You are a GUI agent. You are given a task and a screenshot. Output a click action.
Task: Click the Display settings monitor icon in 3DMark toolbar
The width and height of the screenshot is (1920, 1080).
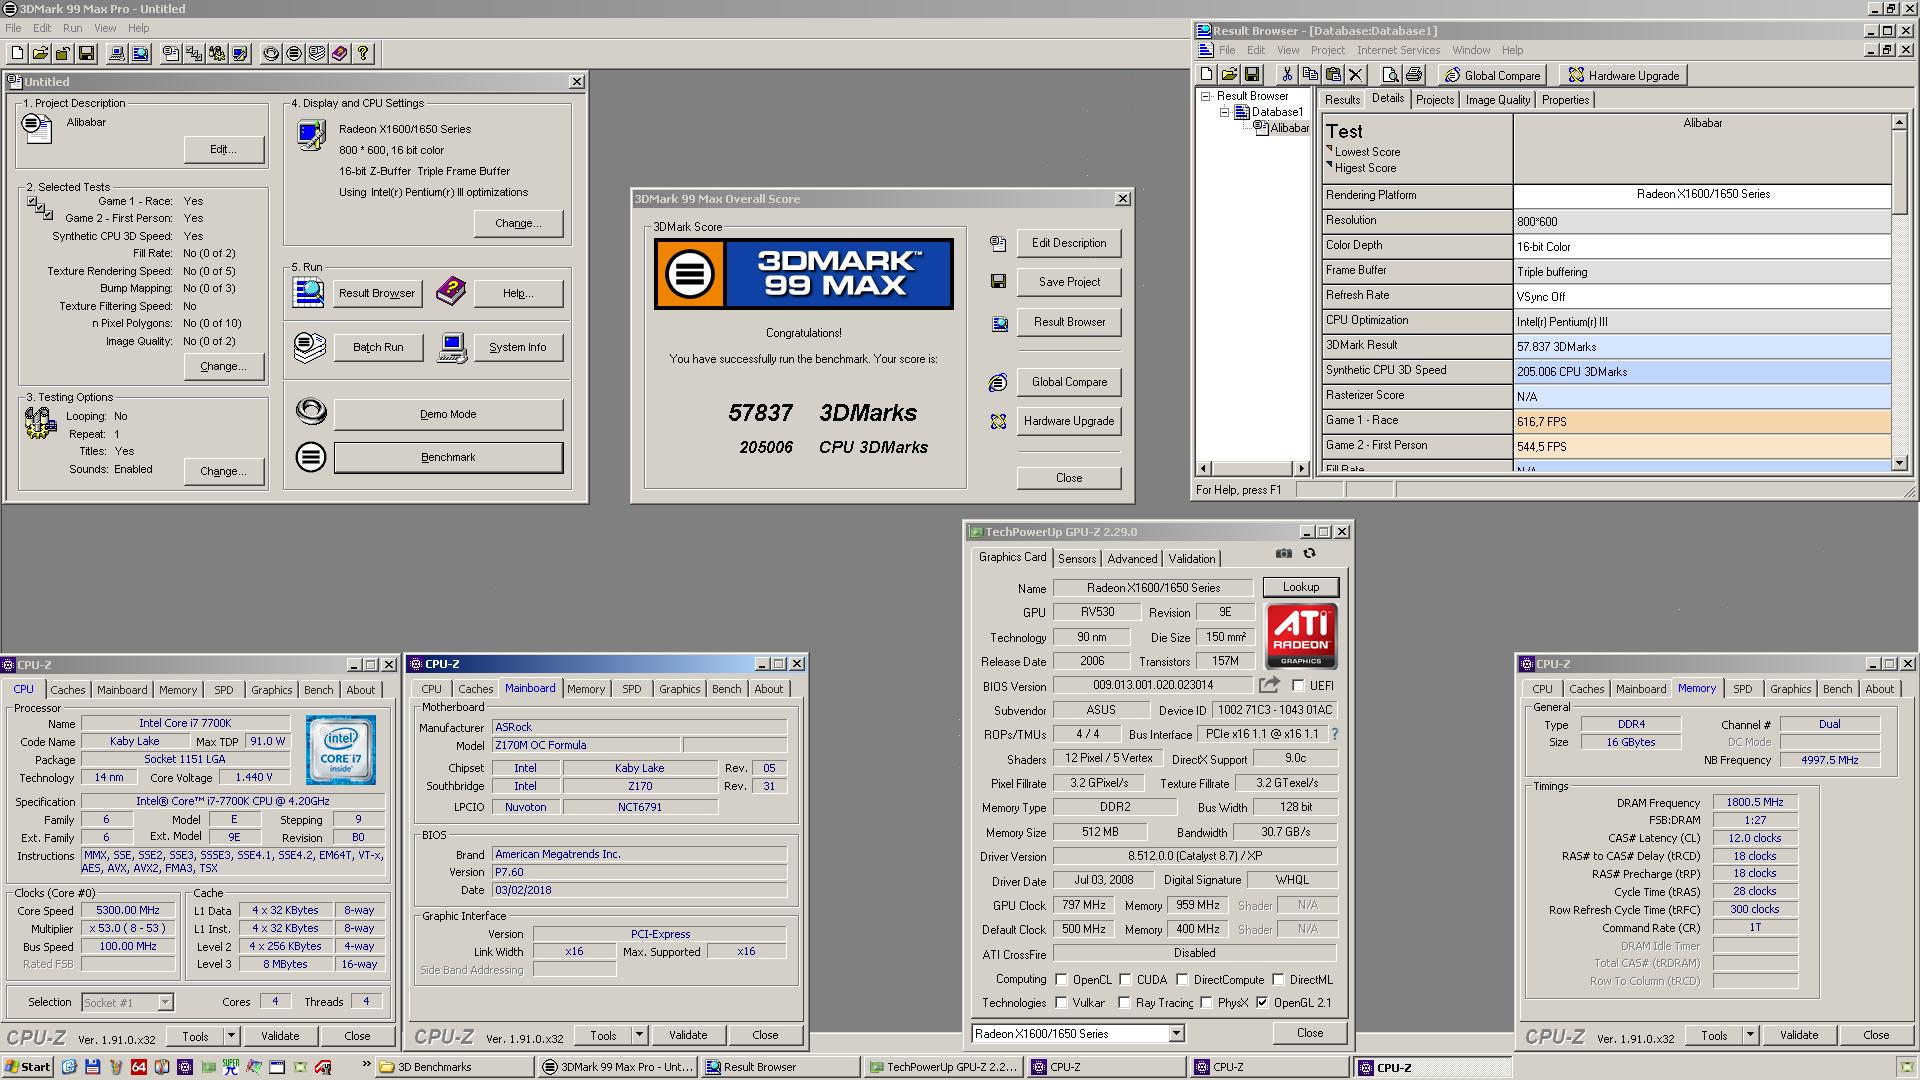tap(240, 54)
